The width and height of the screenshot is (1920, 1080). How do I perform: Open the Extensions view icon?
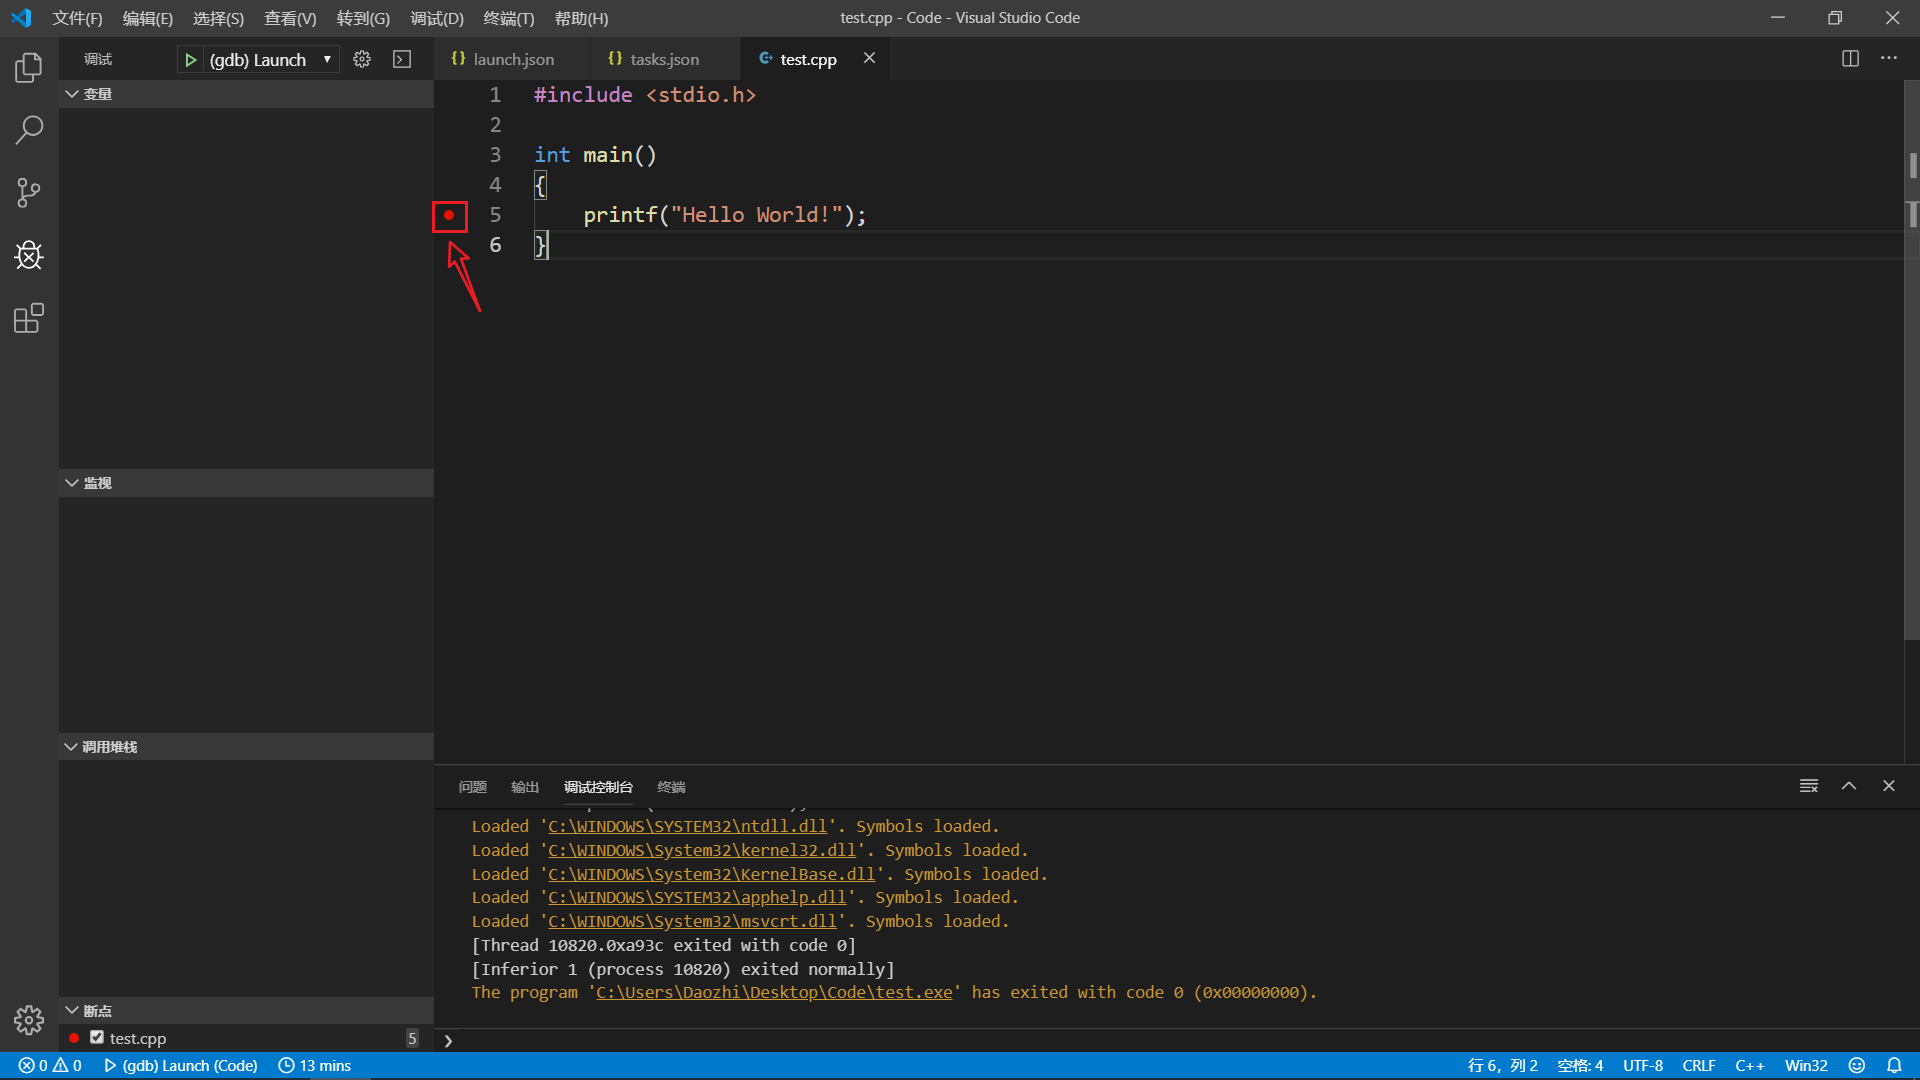click(29, 318)
